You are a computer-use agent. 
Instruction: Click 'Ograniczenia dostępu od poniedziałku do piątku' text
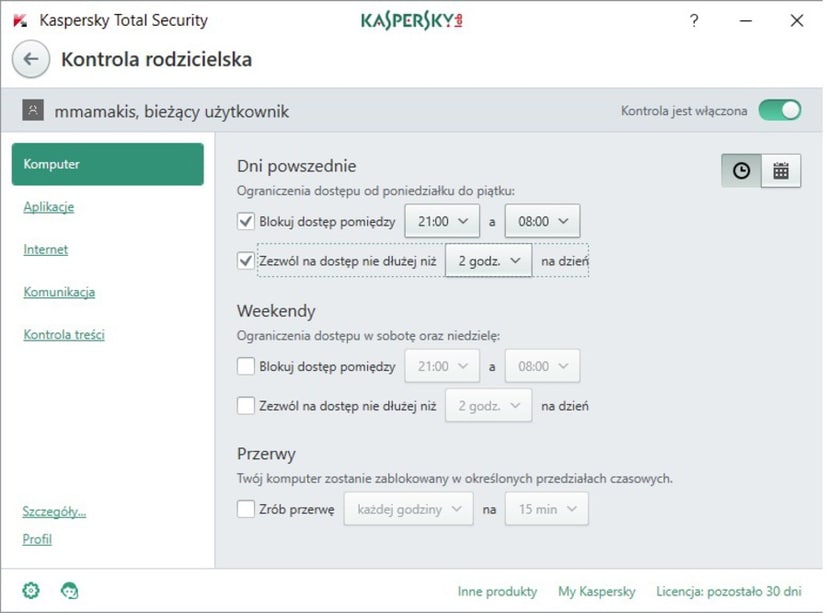(x=376, y=191)
